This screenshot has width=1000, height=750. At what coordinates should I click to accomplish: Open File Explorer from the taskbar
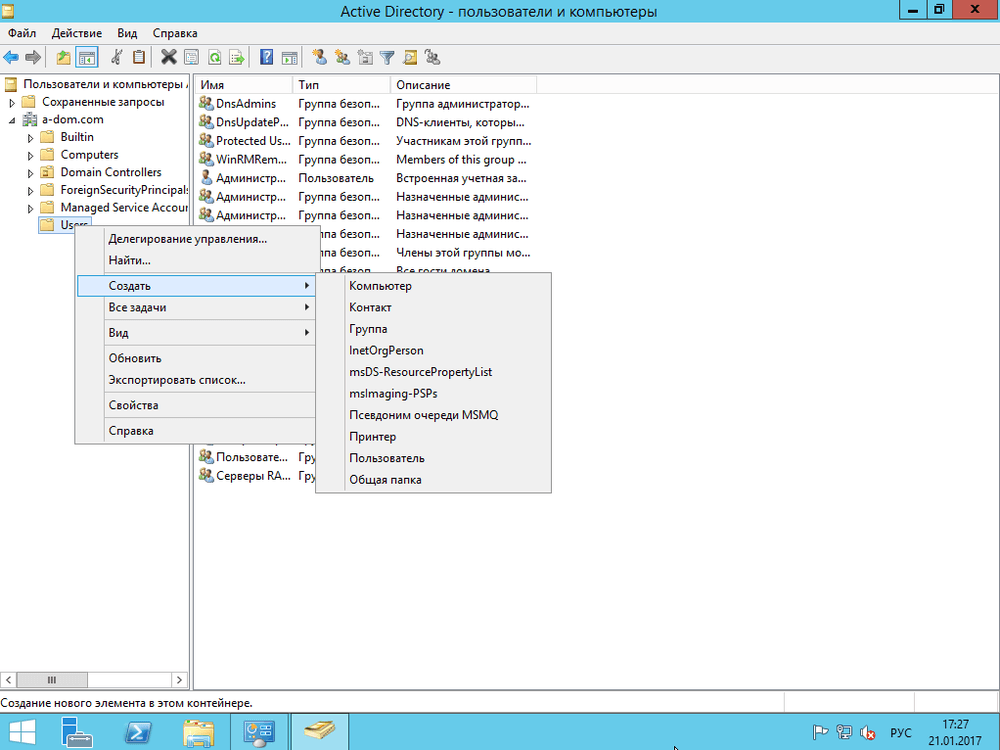point(198,732)
